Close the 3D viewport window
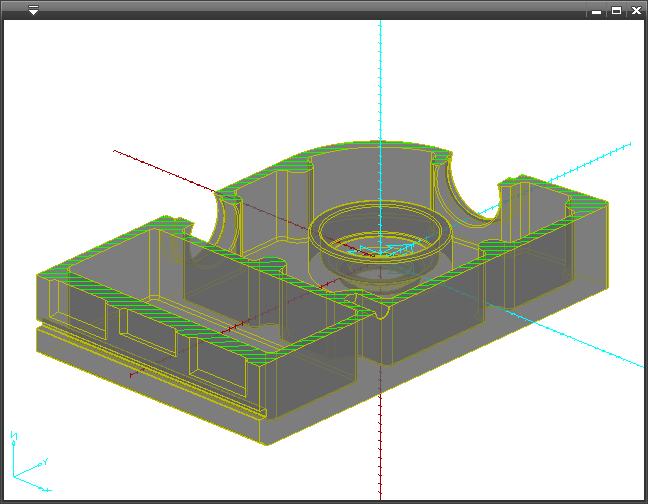This screenshot has height=504, width=648. click(x=635, y=10)
